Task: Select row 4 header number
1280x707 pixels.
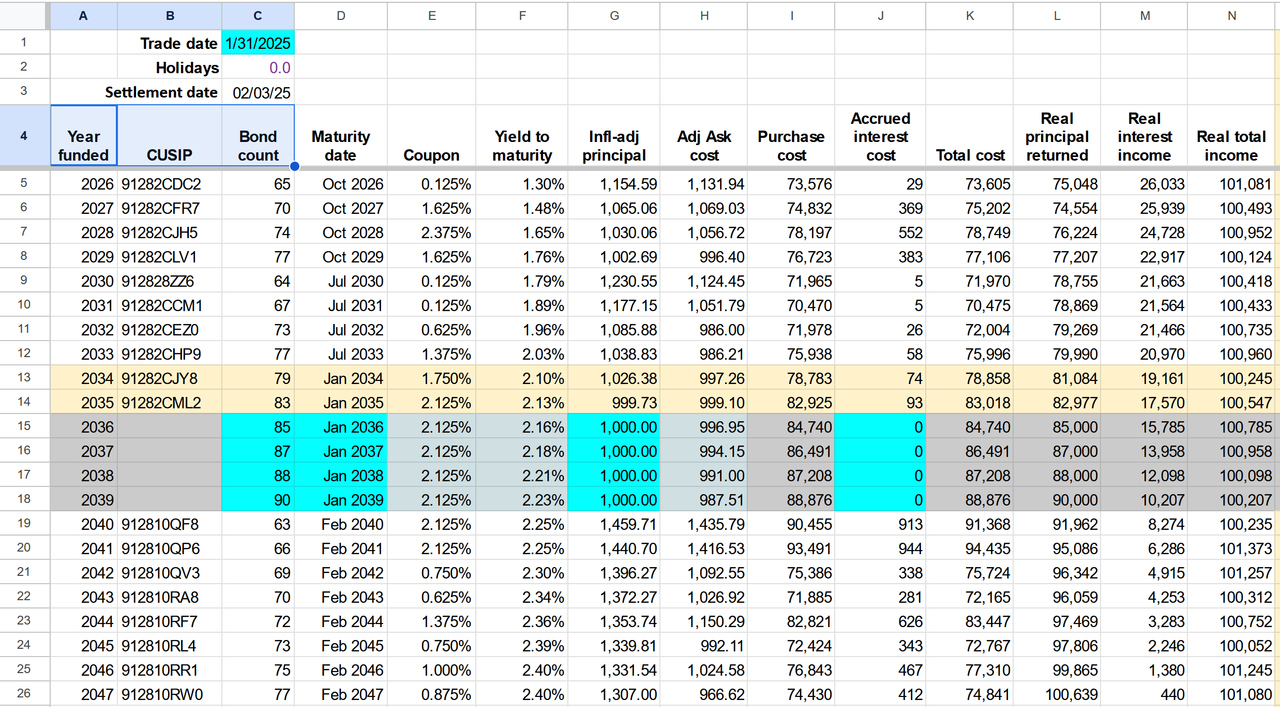Action: click(24, 136)
